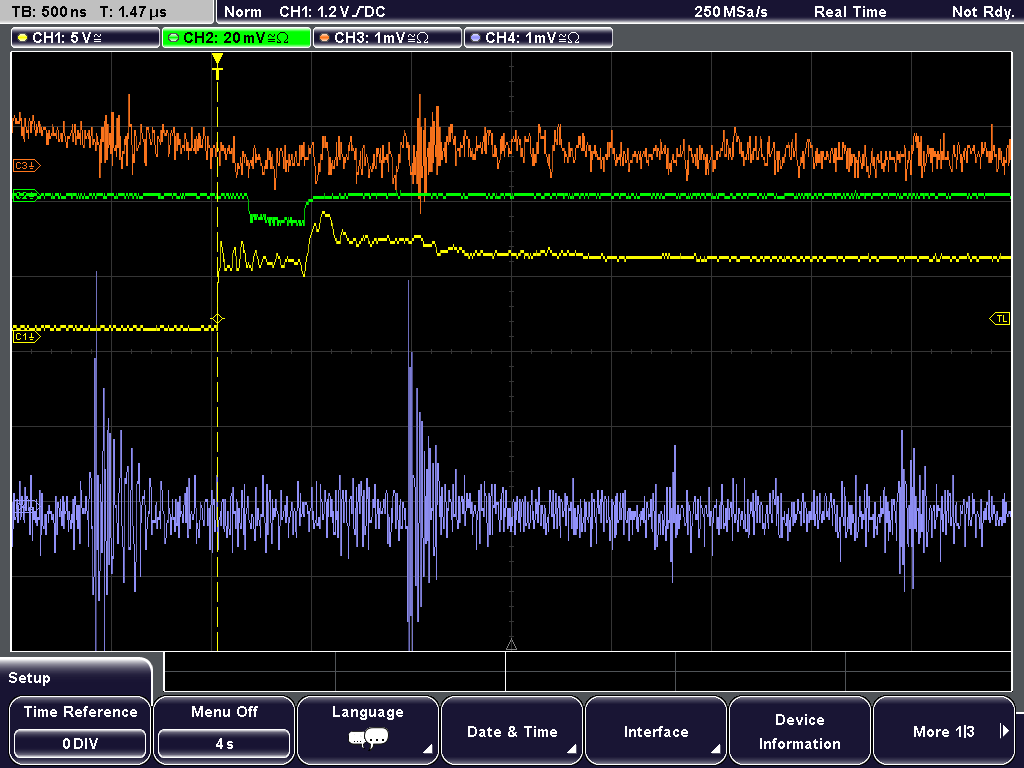
Task: Click the speech bubble language icon
Action: 368,739
